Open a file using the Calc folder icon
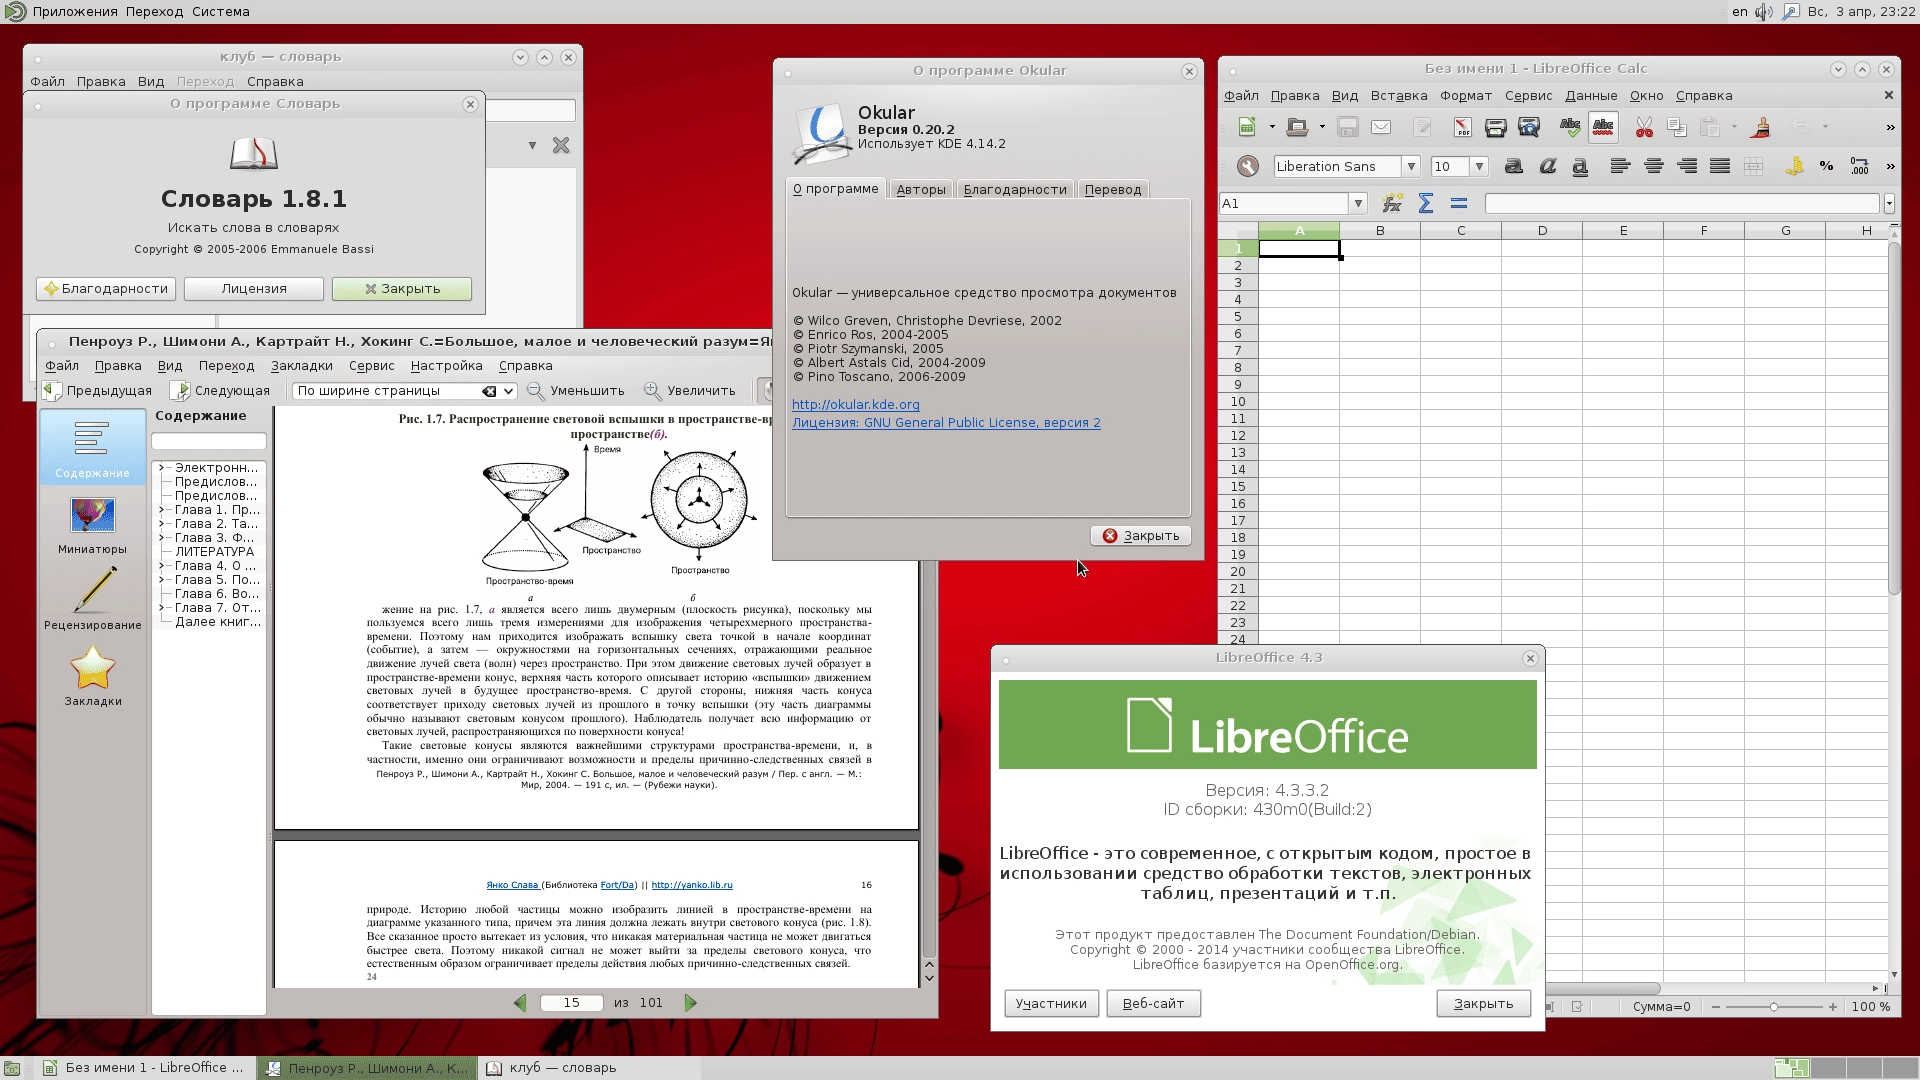Image resolution: width=1920 pixels, height=1080 pixels. (1297, 127)
